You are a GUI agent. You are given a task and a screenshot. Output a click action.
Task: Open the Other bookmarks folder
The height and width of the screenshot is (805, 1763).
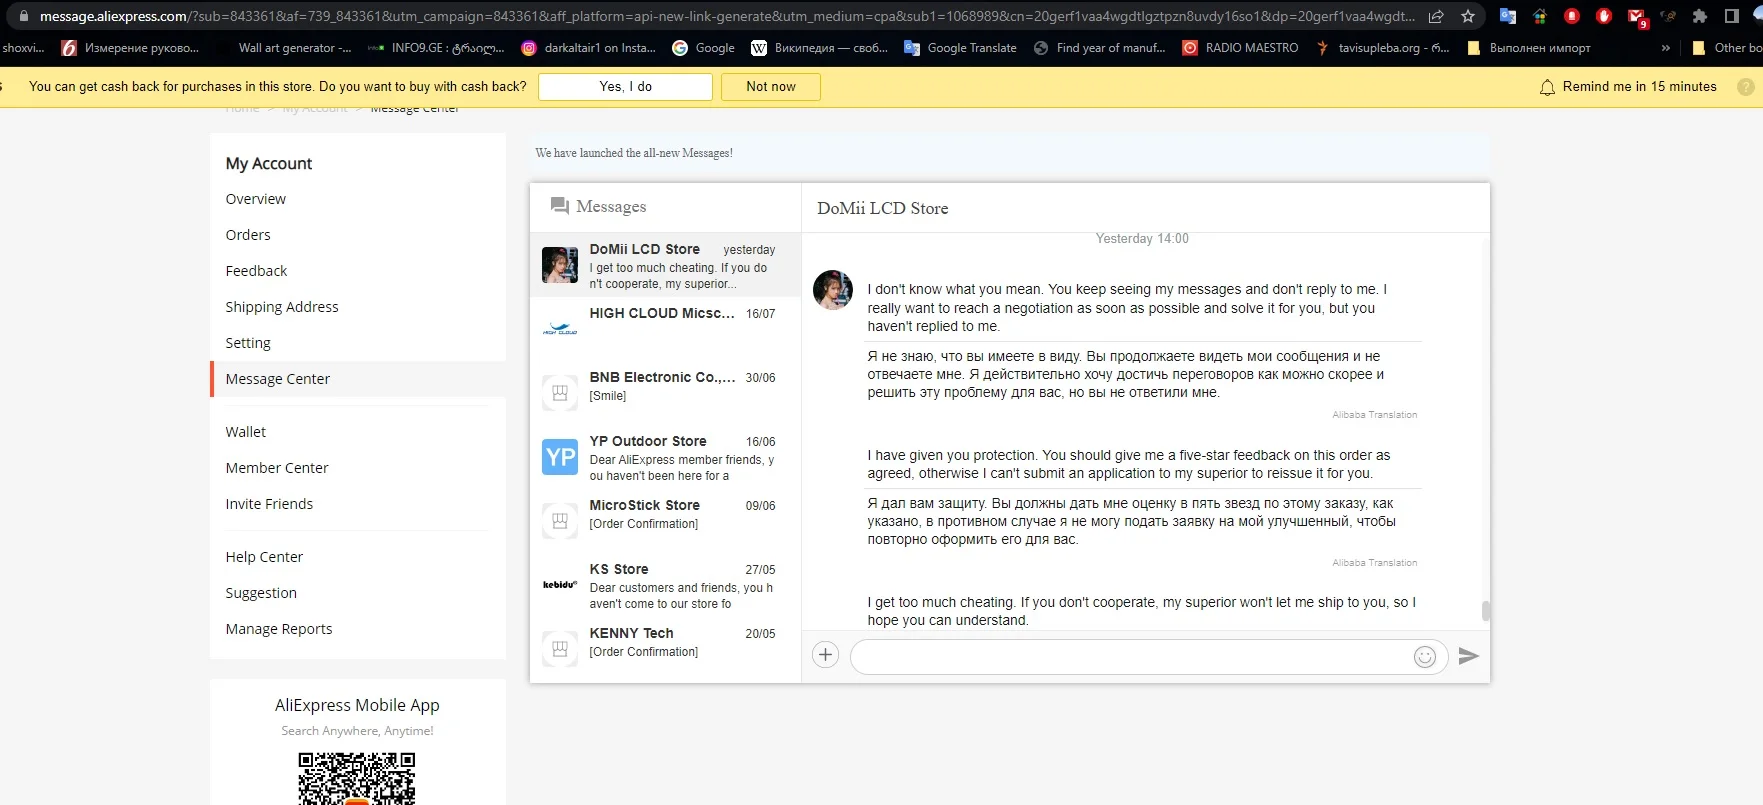1725,48
